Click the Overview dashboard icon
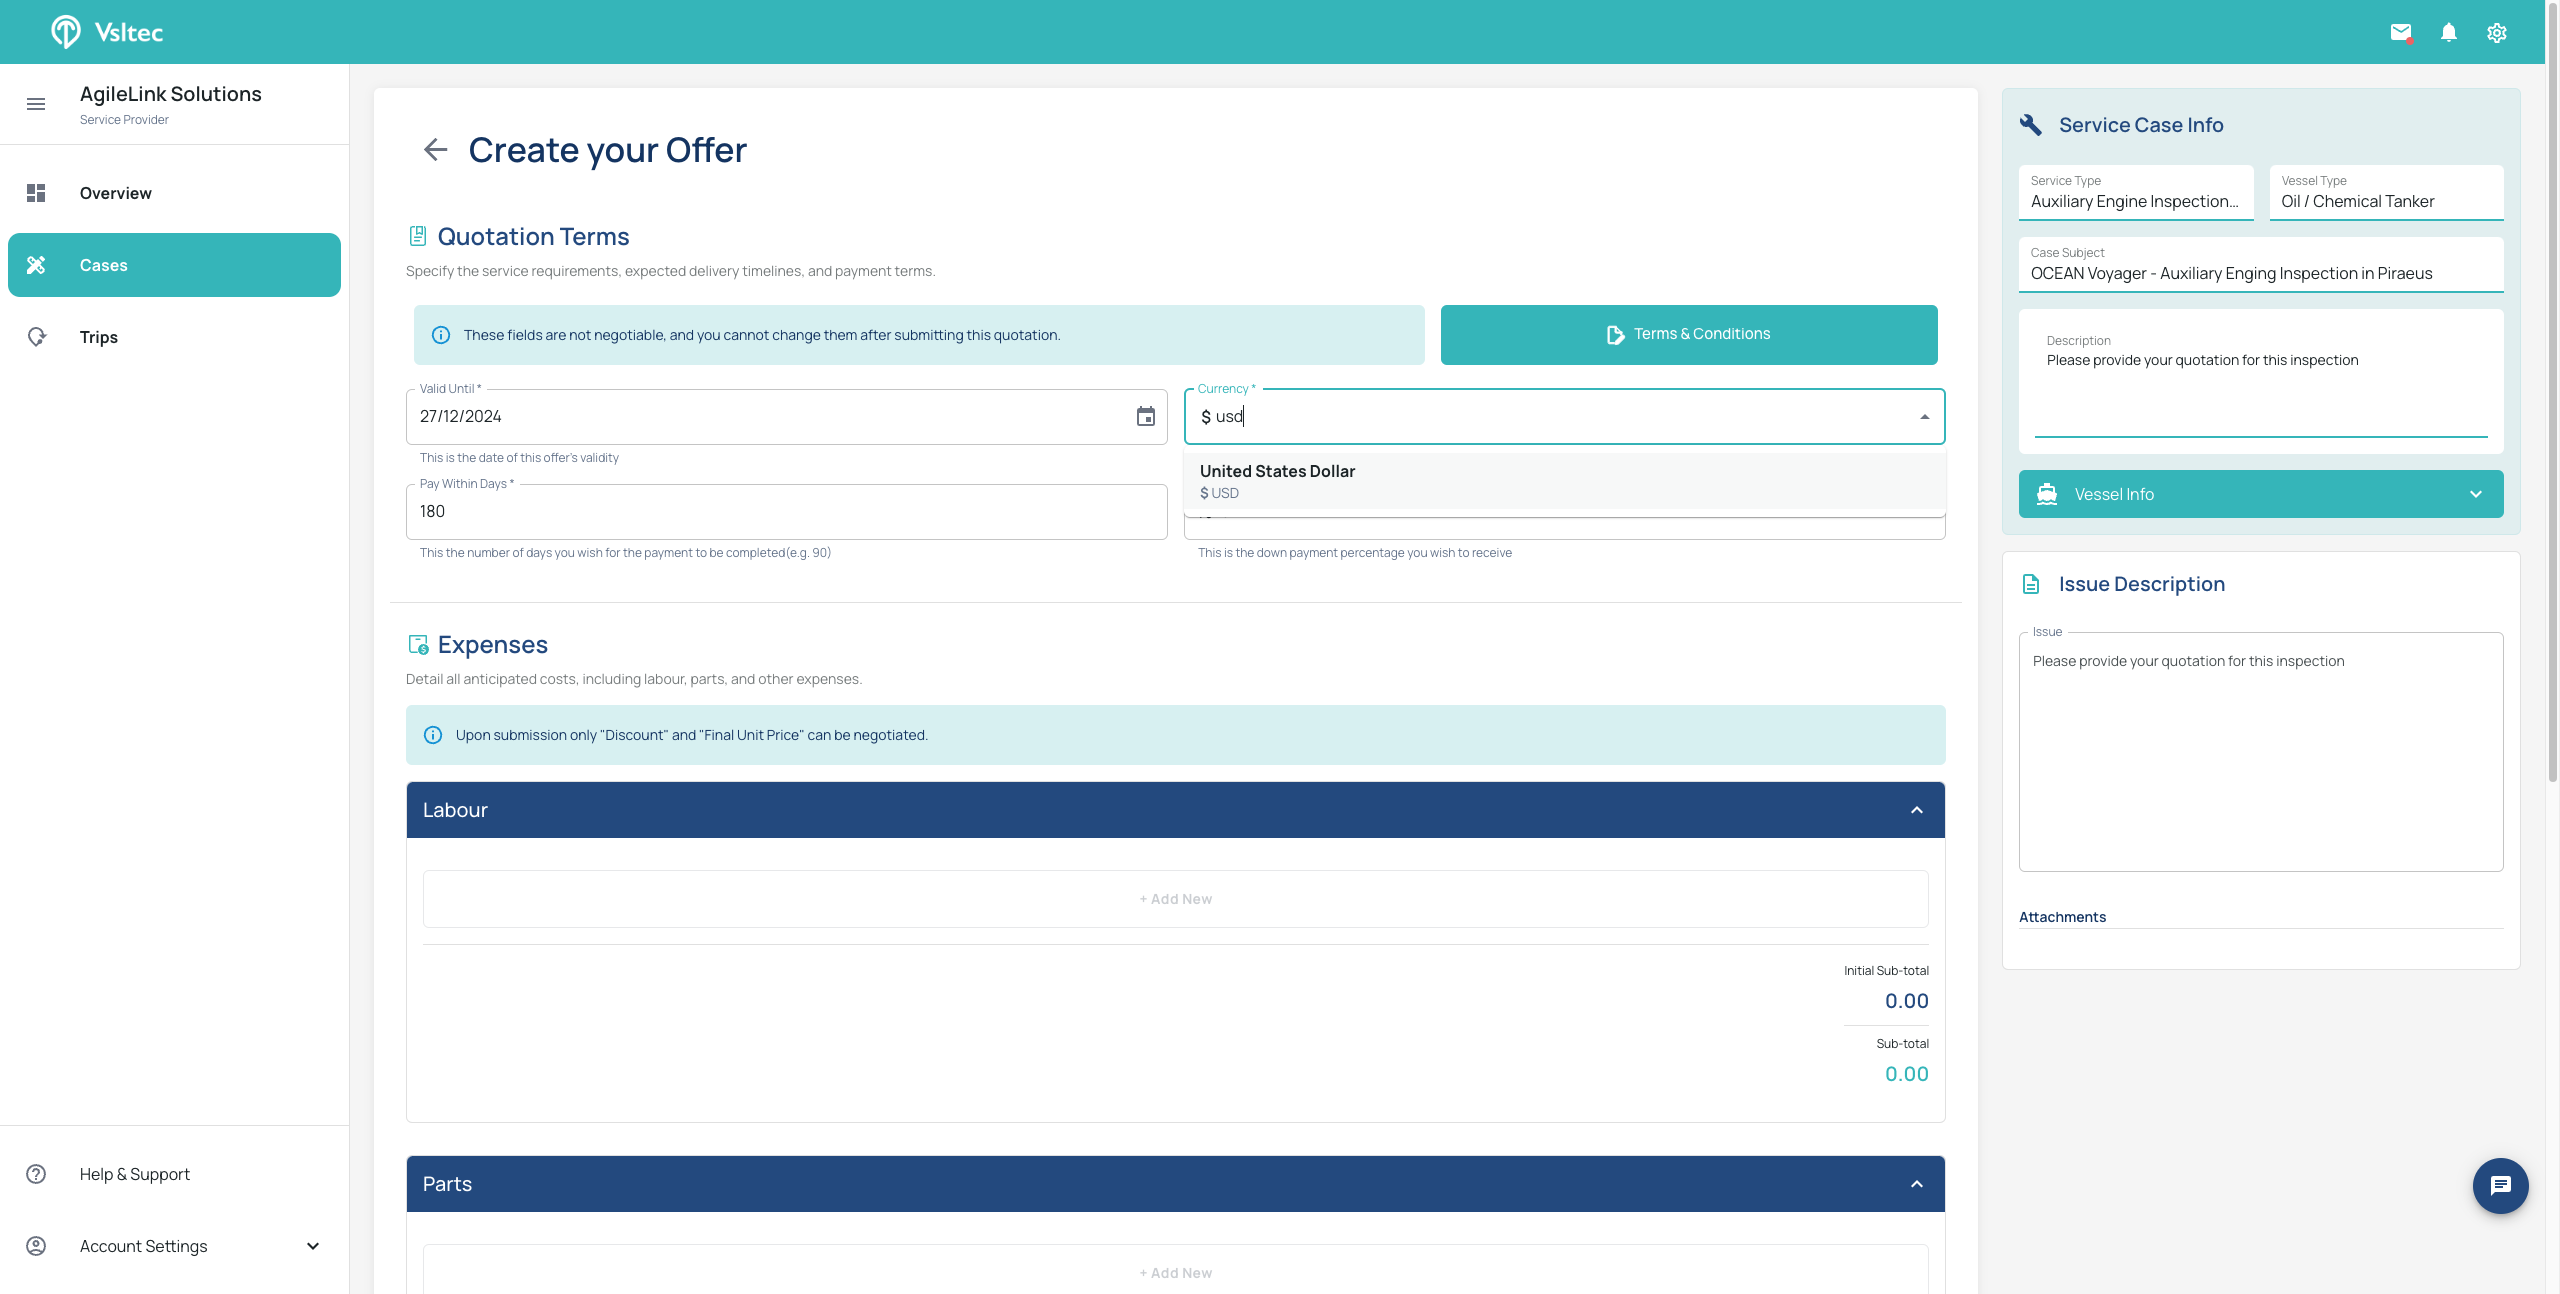 [x=36, y=193]
